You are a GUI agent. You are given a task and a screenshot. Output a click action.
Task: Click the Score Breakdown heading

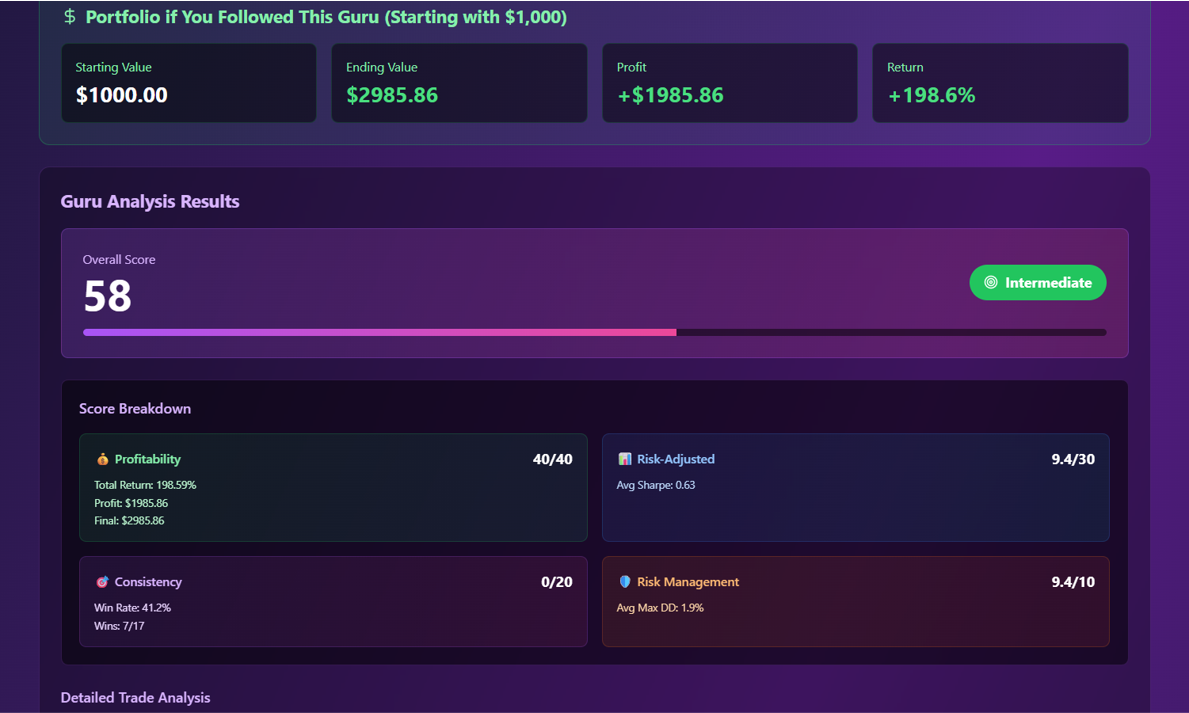[135, 409]
